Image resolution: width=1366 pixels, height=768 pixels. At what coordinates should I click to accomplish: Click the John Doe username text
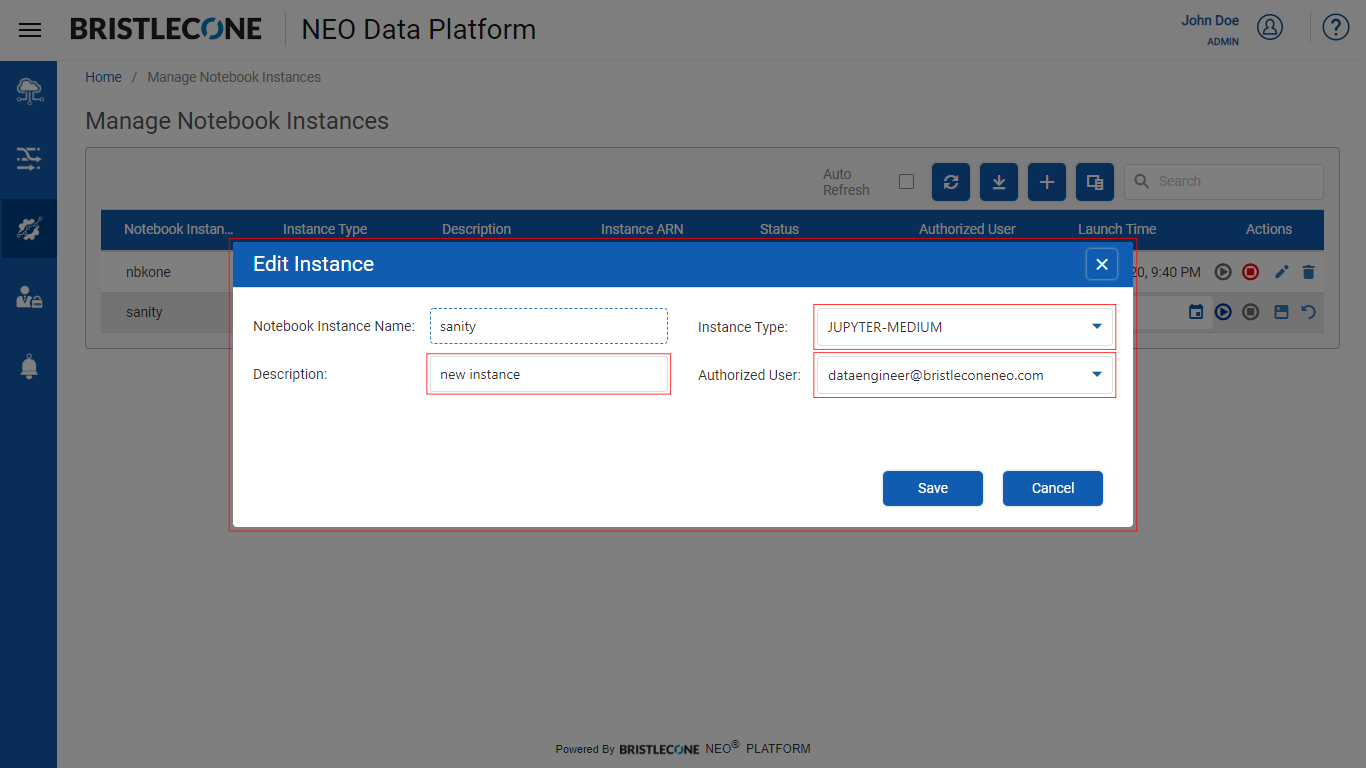point(1210,20)
